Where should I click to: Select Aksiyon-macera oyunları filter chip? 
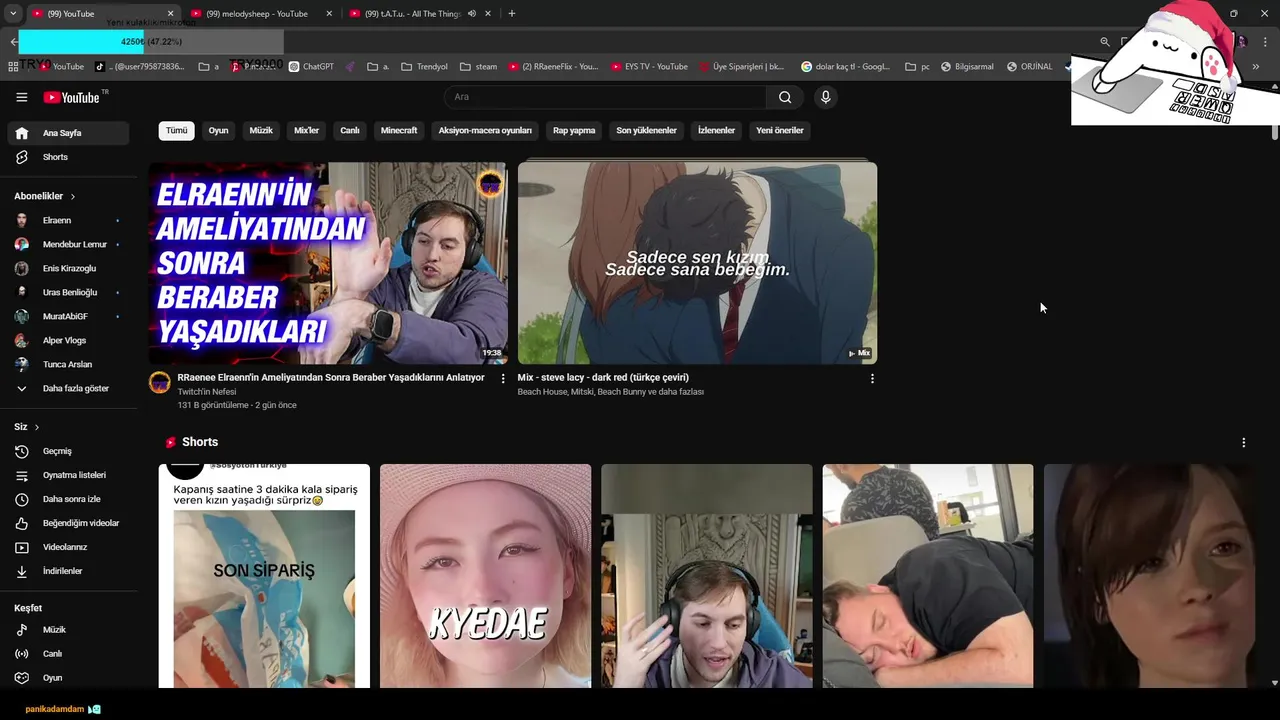tap(485, 130)
